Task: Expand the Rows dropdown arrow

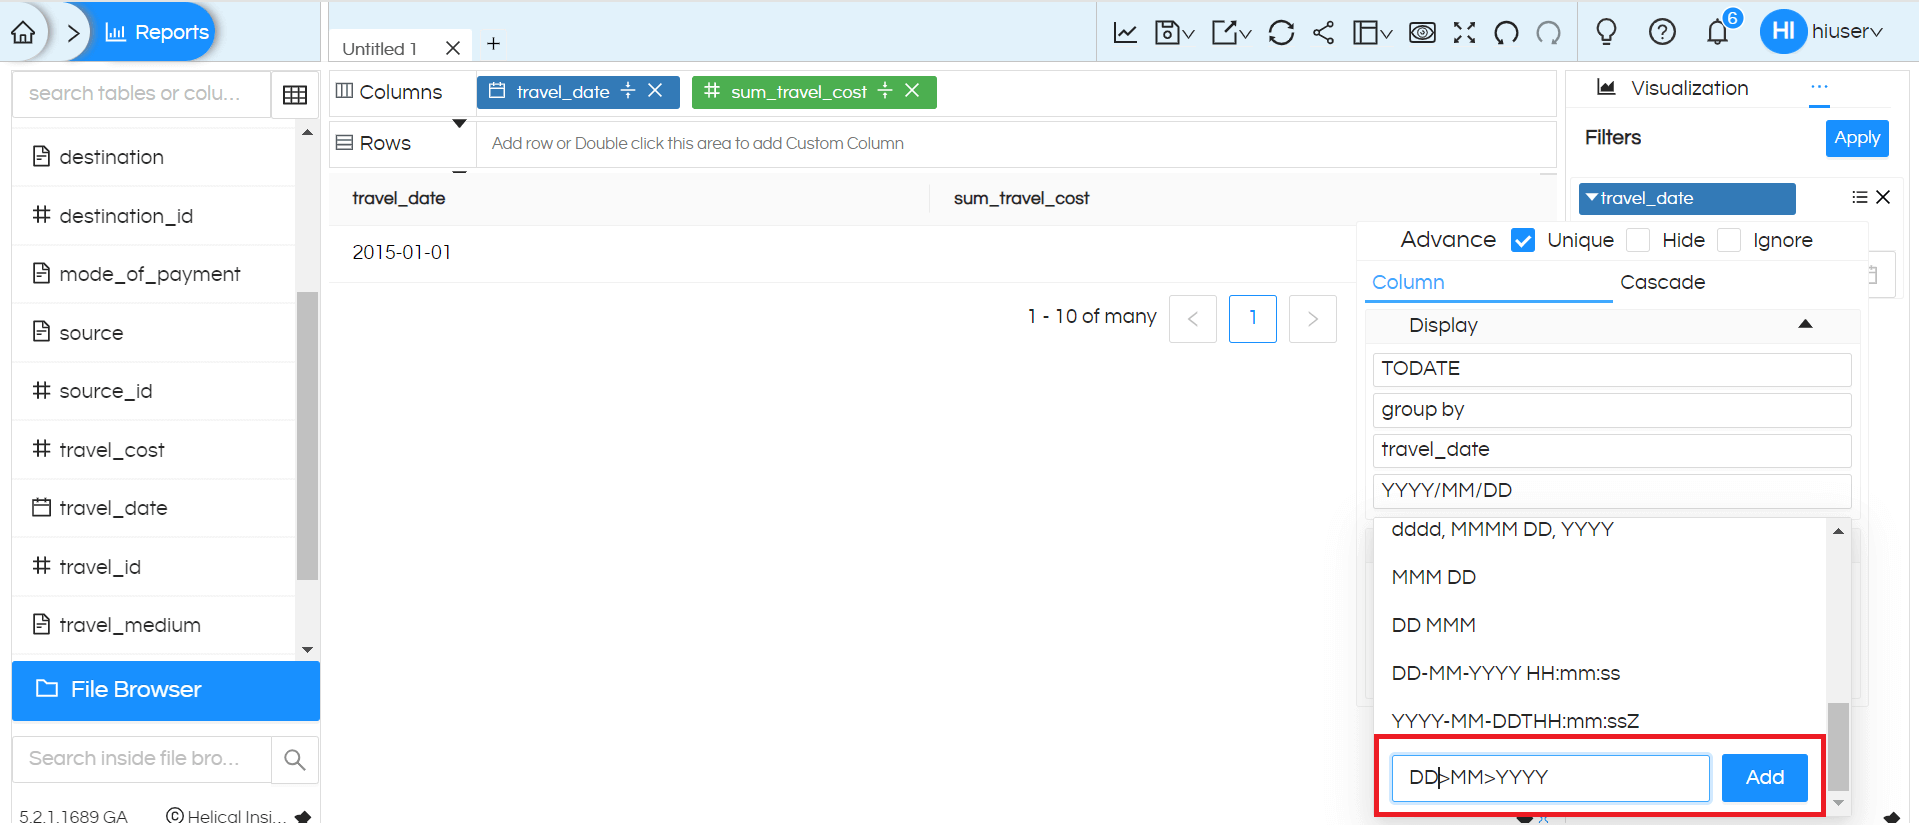Action: point(459,124)
